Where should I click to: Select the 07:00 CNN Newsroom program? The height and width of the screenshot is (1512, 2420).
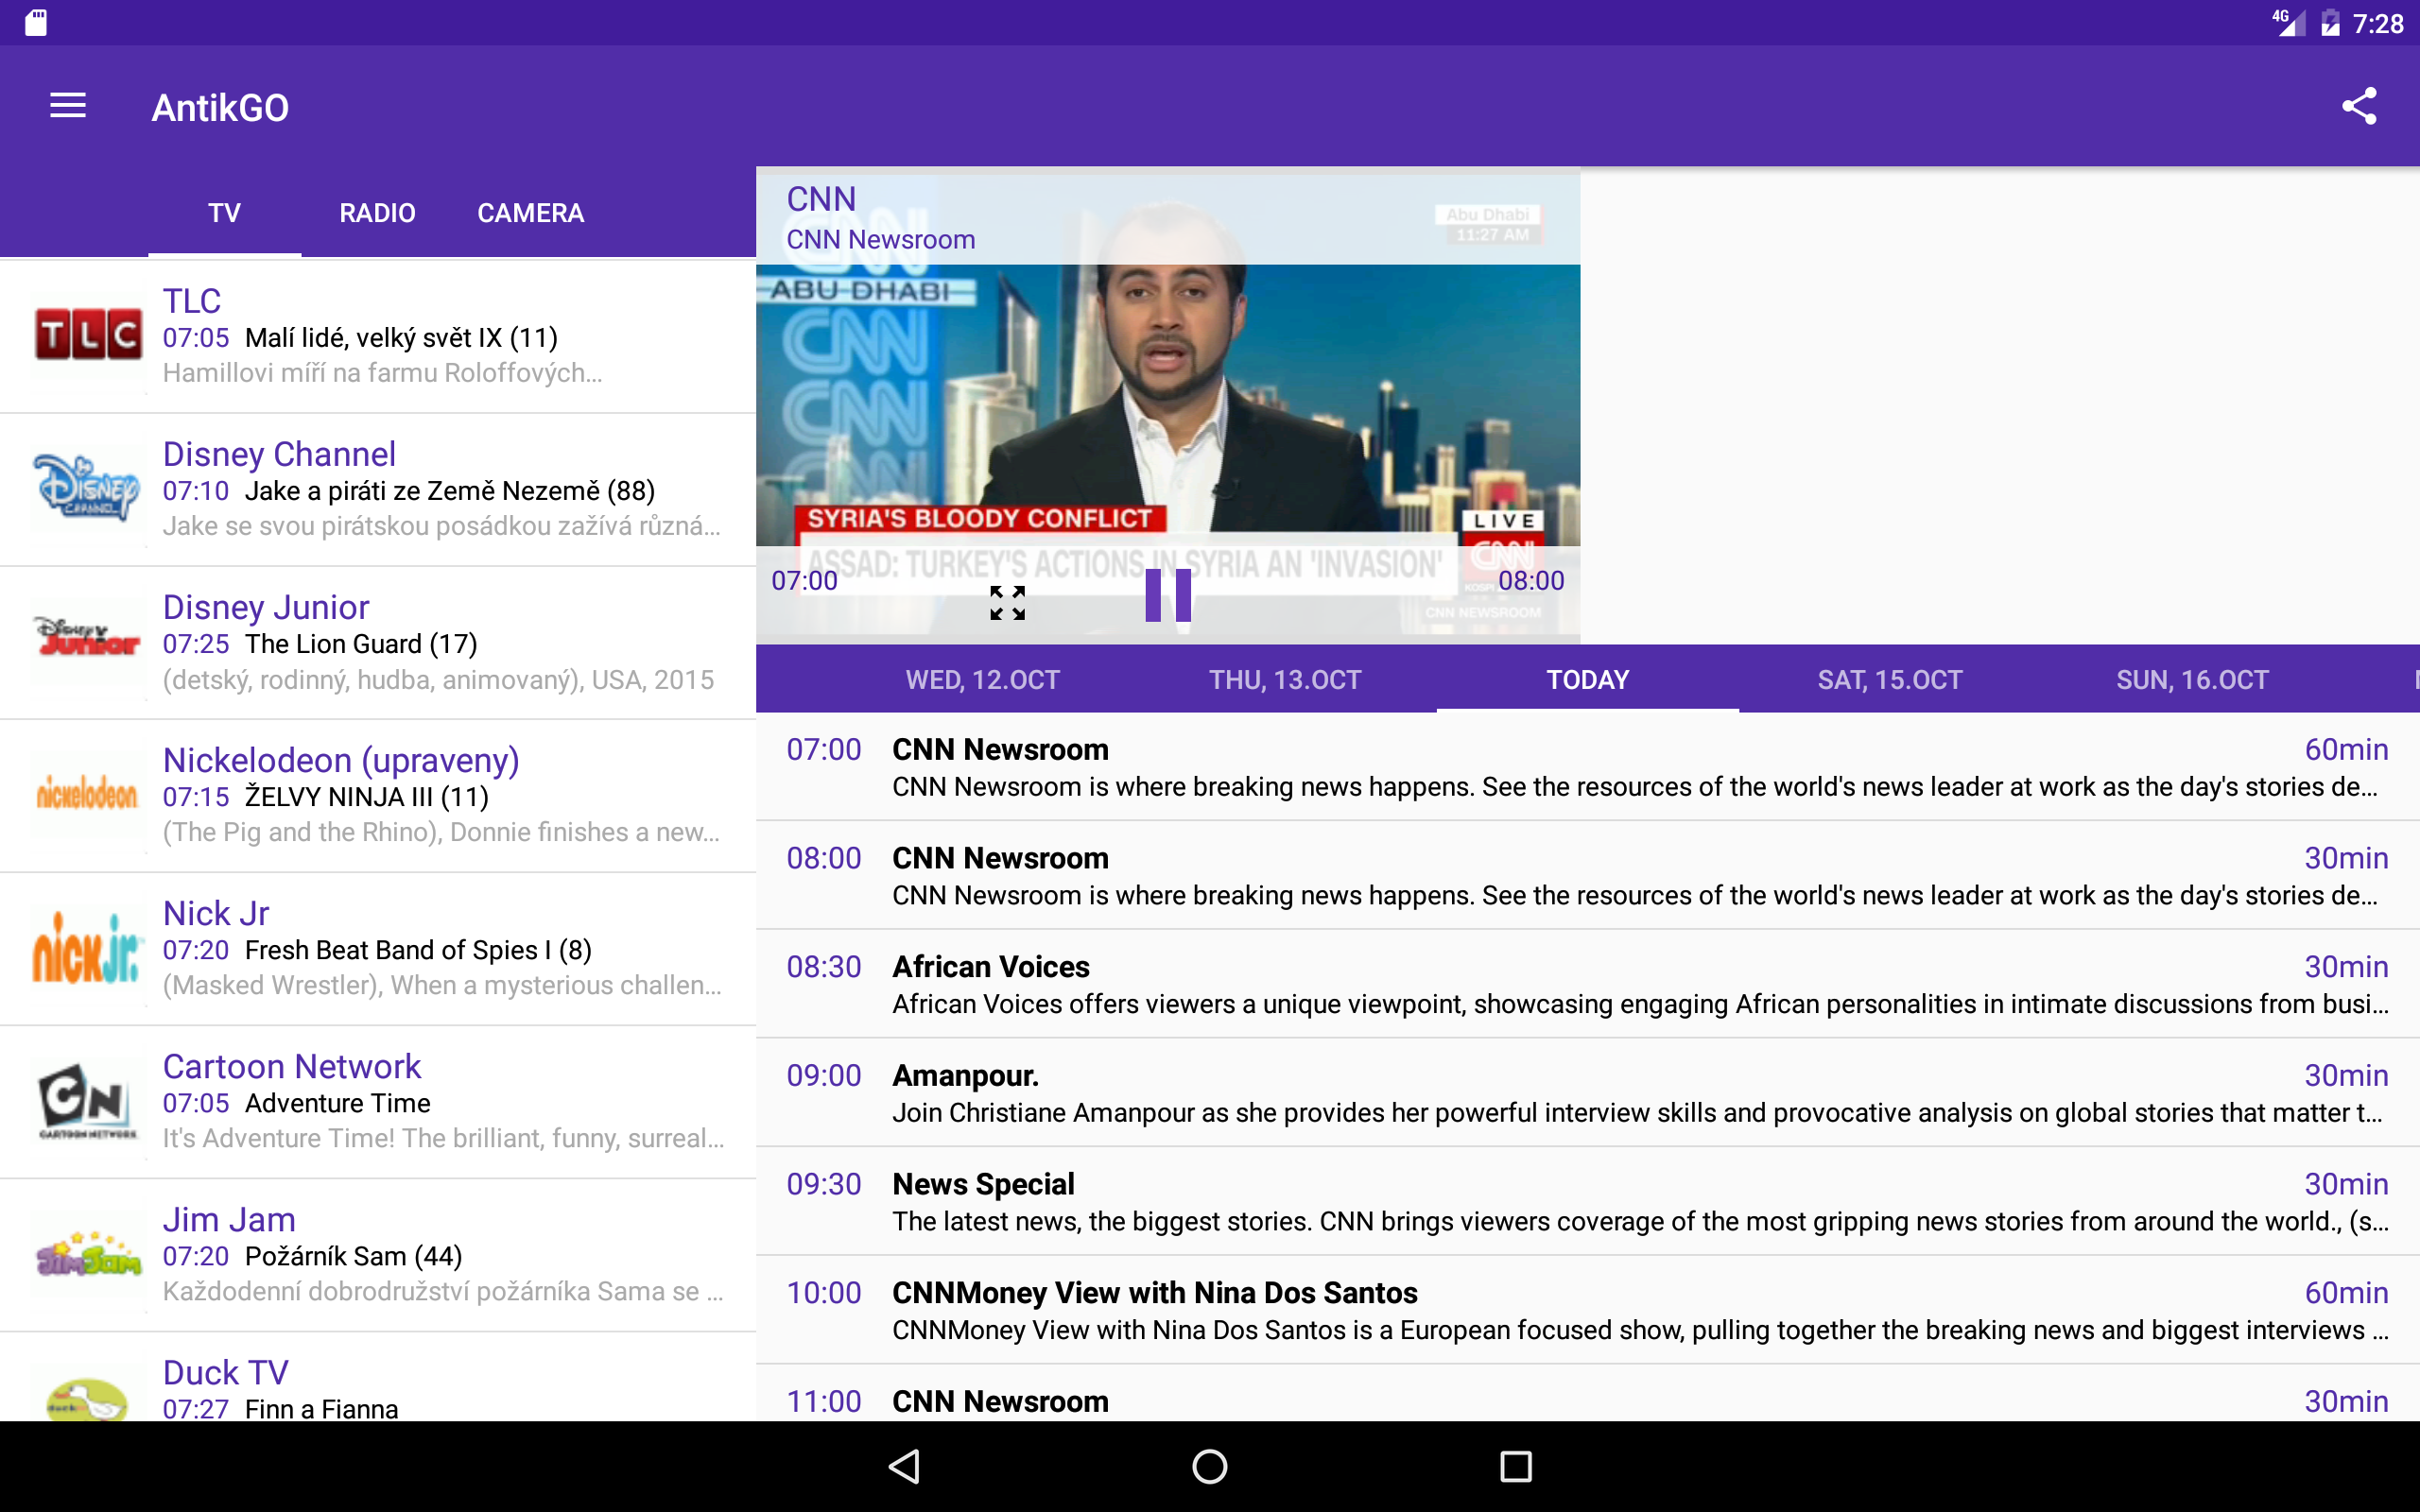click(x=1588, y=767)
